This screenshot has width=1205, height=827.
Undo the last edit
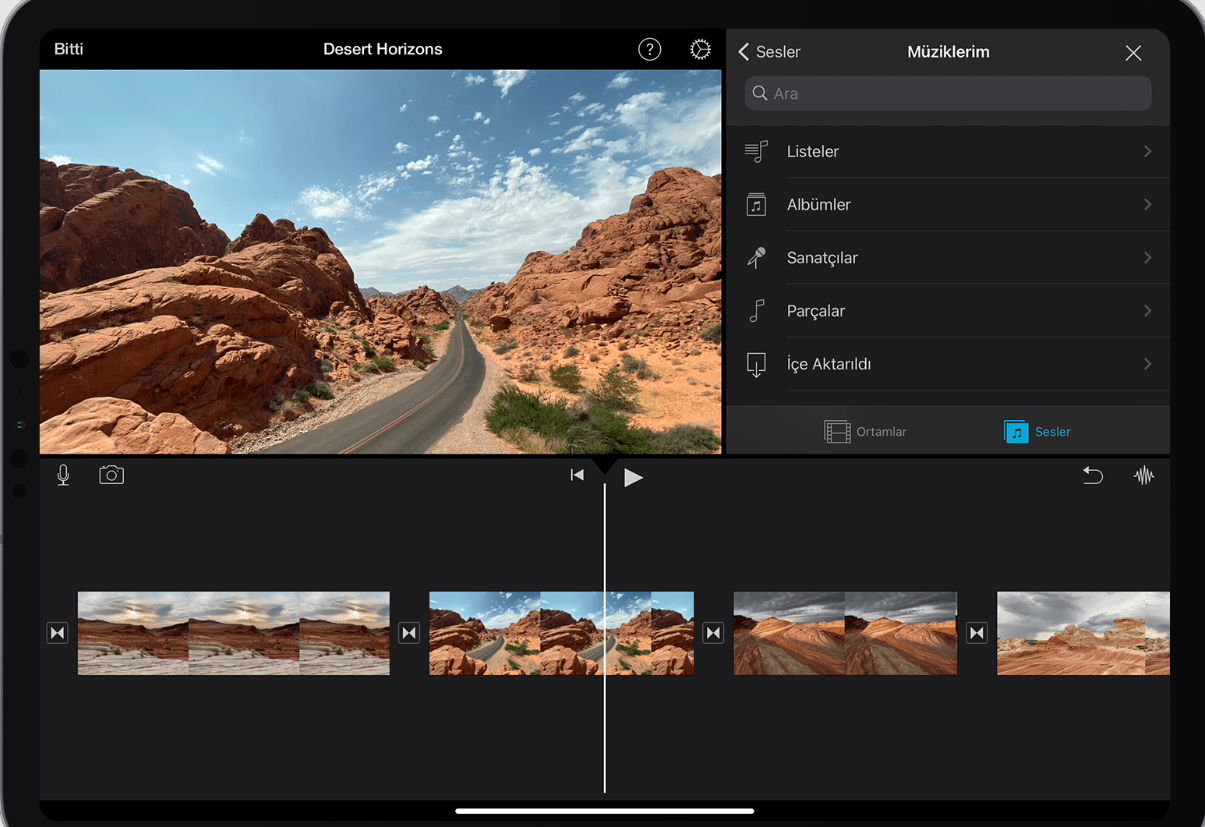(1093, 476)
